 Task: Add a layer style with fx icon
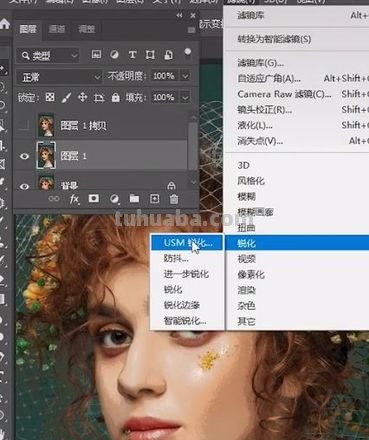point(74,199)
